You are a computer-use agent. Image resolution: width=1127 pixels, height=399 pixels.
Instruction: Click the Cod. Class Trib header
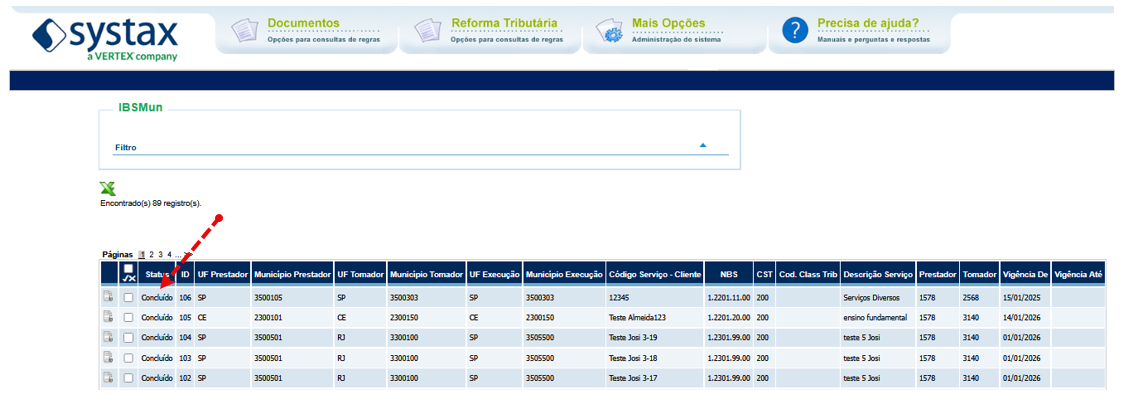pyautogui.click(x=808, y=275)
